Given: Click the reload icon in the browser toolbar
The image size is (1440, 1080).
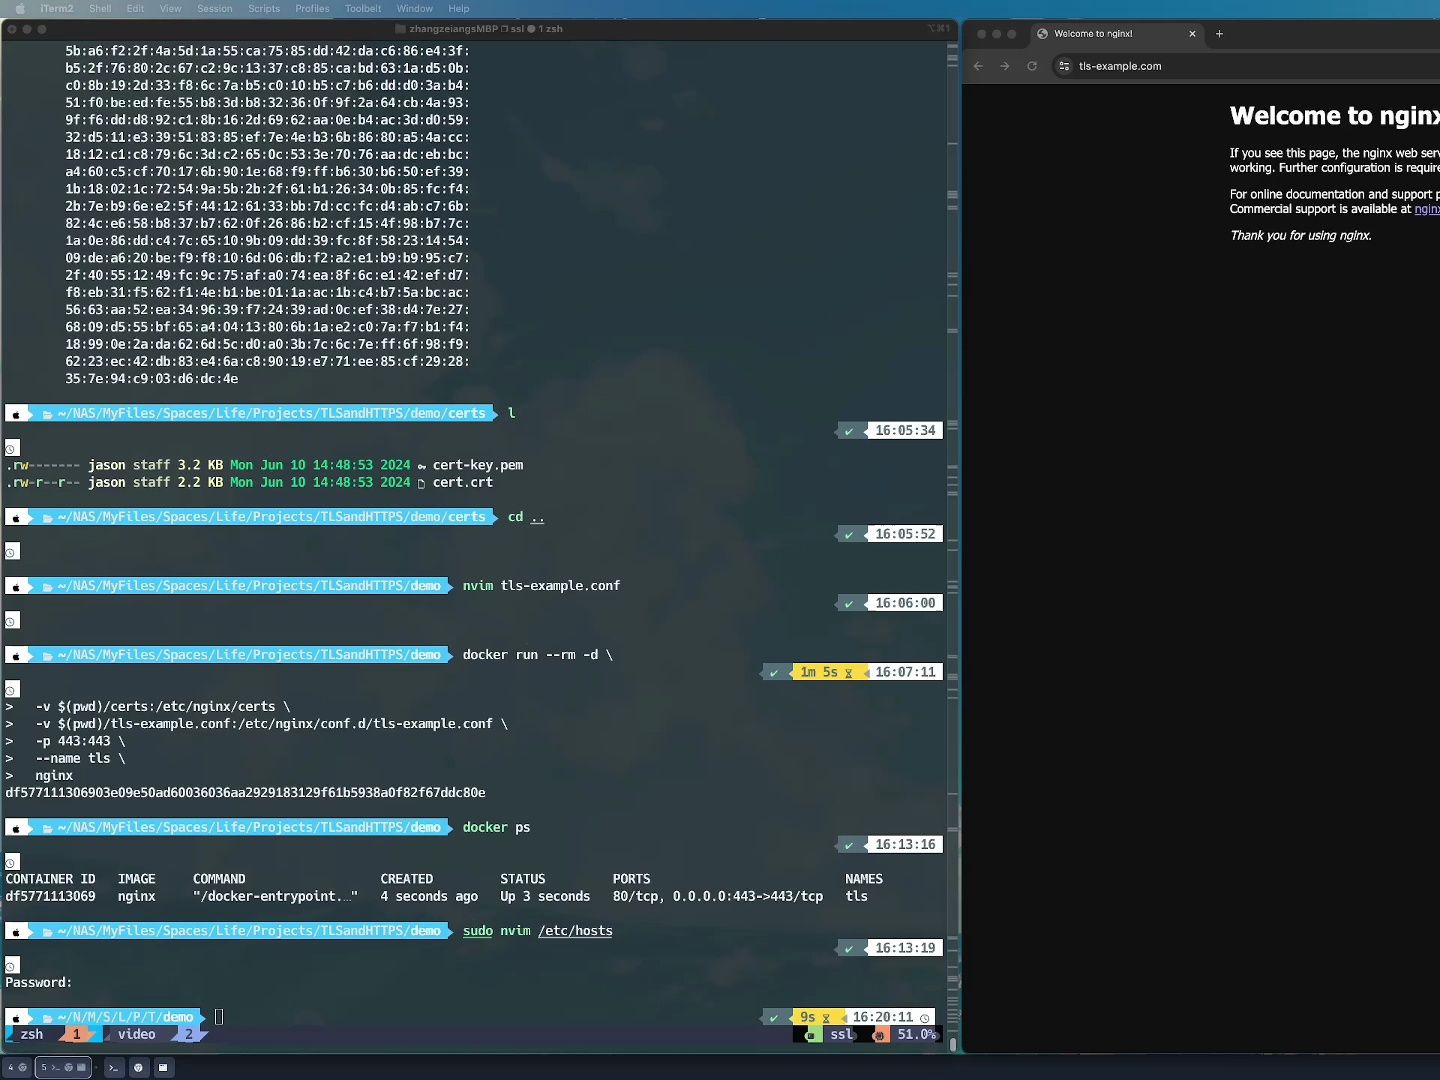Looking at the screenshot, I should pyautogui.click(x=1032, y=66).
